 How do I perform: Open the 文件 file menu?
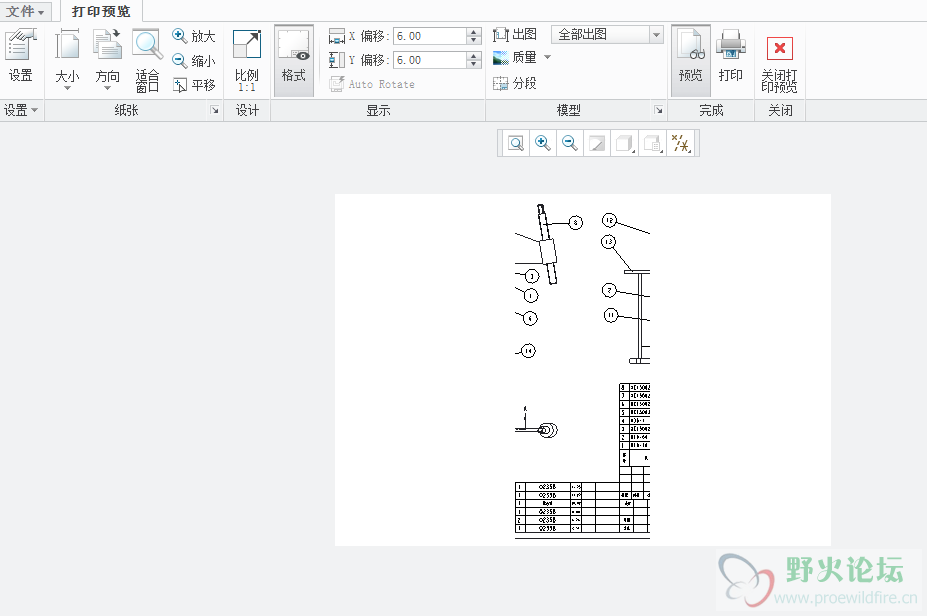pyautogui.click(x=25, y=11)
